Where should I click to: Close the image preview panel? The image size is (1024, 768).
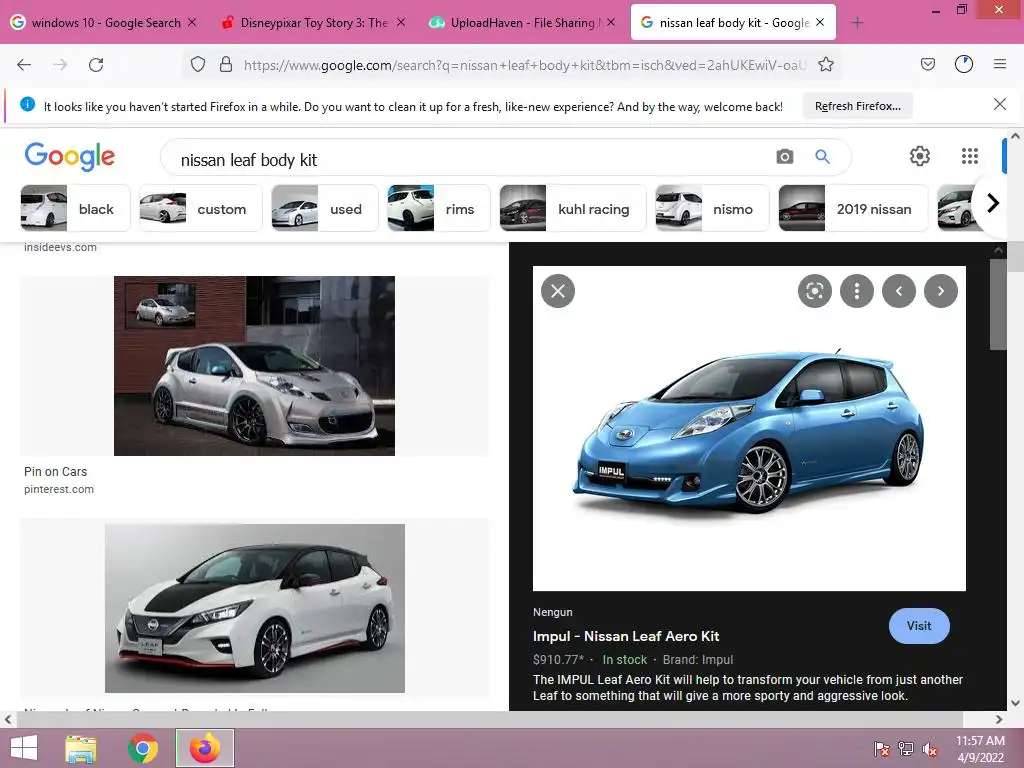(x=558, y=291)
